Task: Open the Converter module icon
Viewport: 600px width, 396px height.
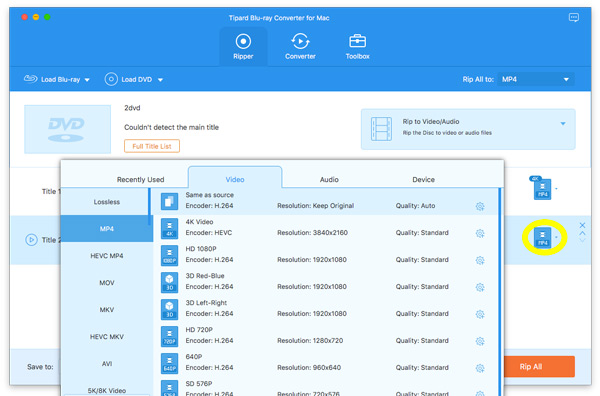Action: 300,41
